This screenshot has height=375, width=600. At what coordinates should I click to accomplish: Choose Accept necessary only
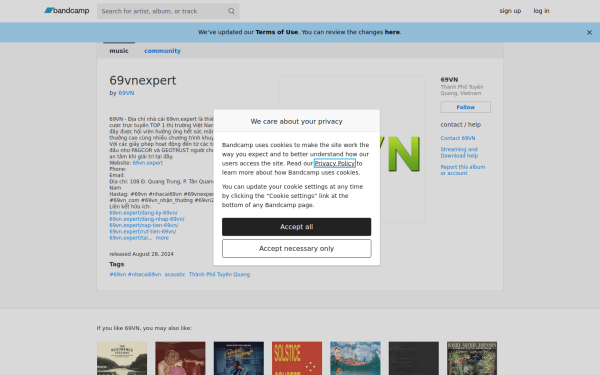tap(297, 249)
